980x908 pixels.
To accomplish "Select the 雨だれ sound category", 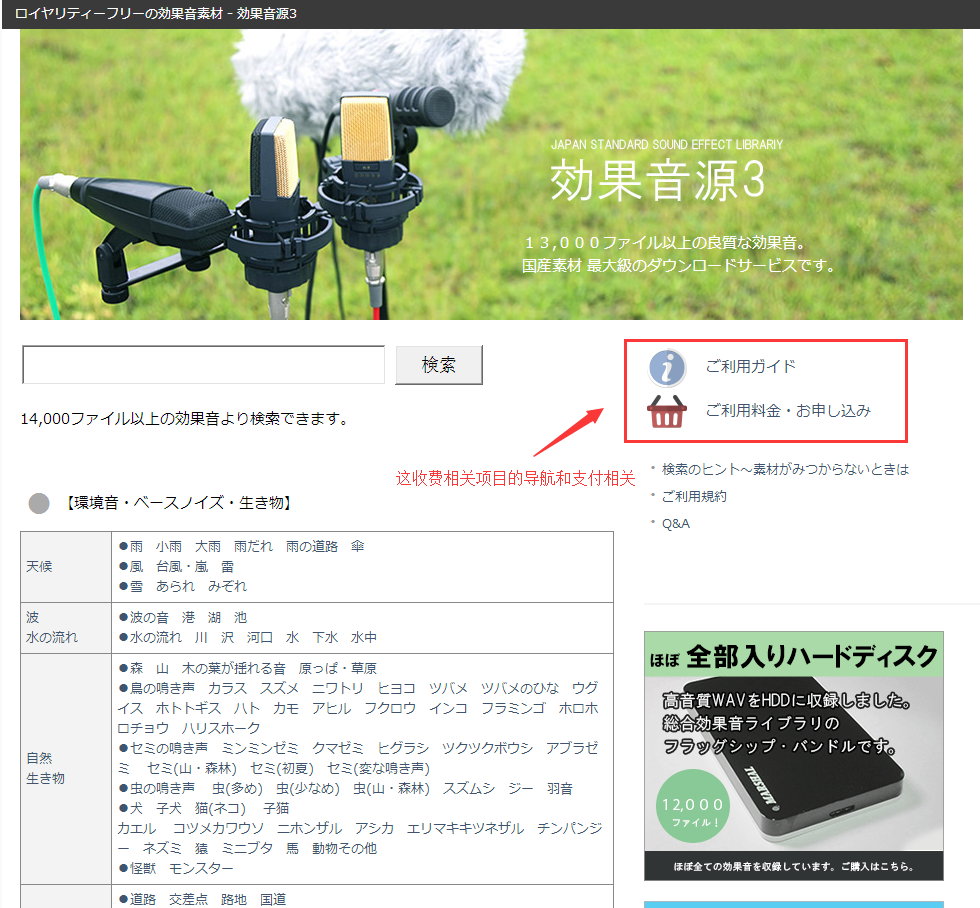I will click(253, 547).
